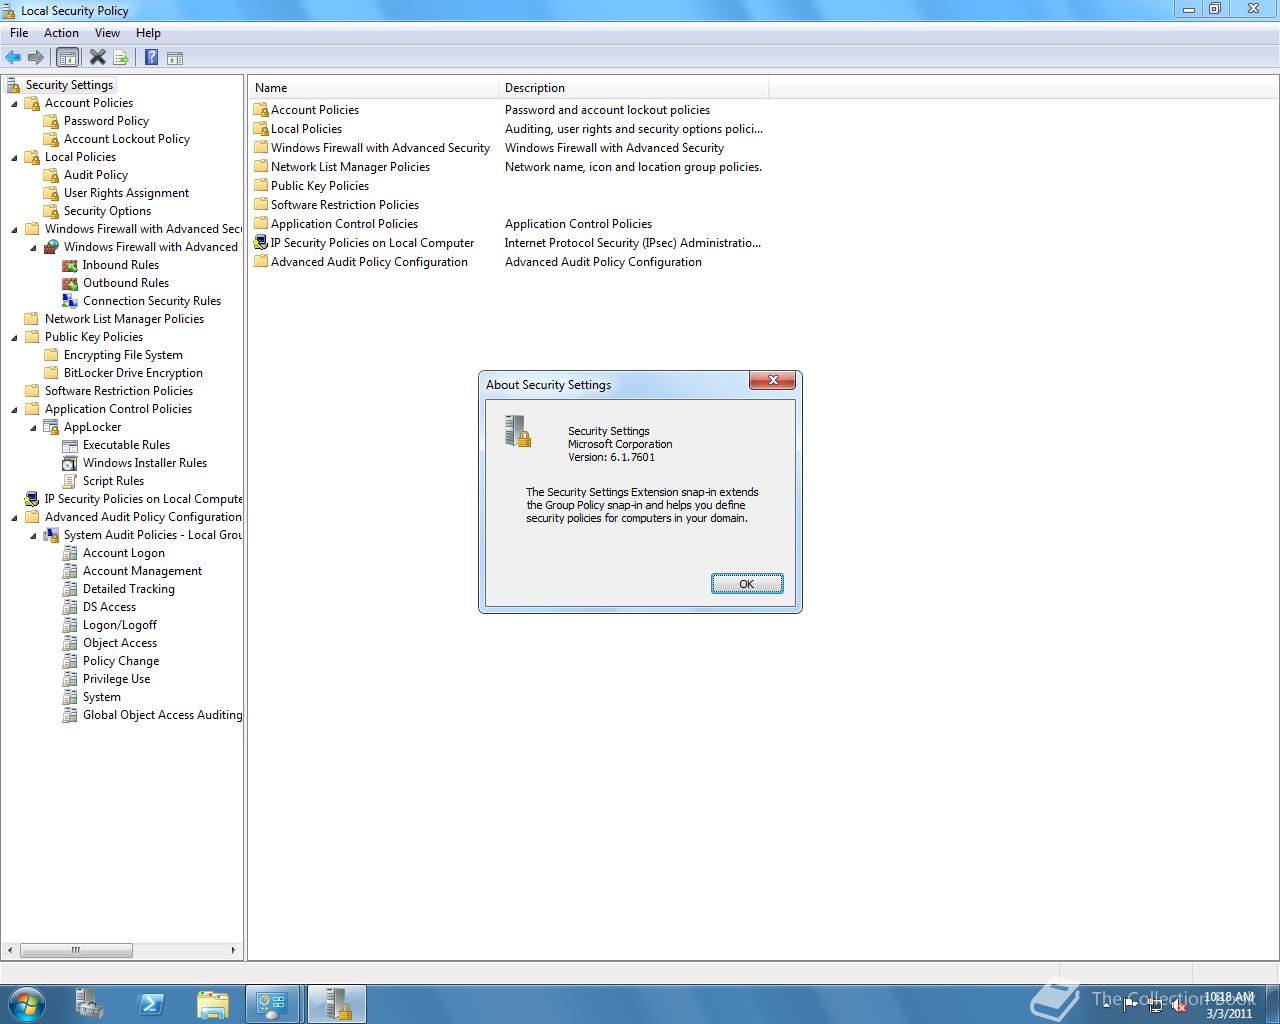Click the taskbar clock showing 3/3/2011

tap(1229, 1005)
